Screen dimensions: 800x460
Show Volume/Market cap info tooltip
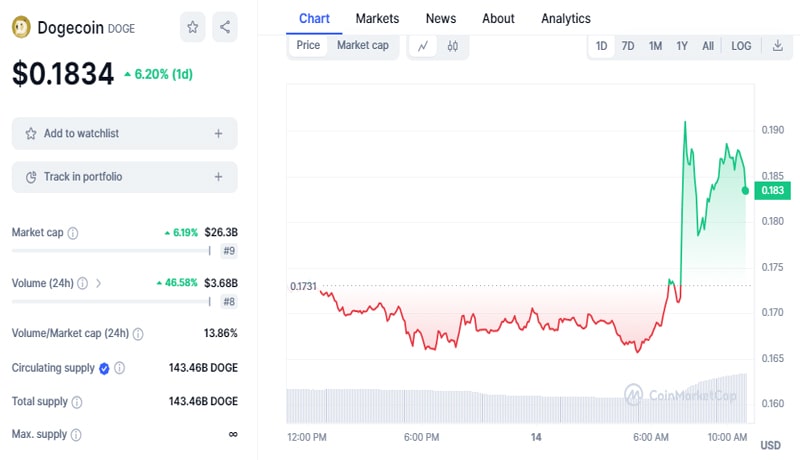tap(138, 334)
